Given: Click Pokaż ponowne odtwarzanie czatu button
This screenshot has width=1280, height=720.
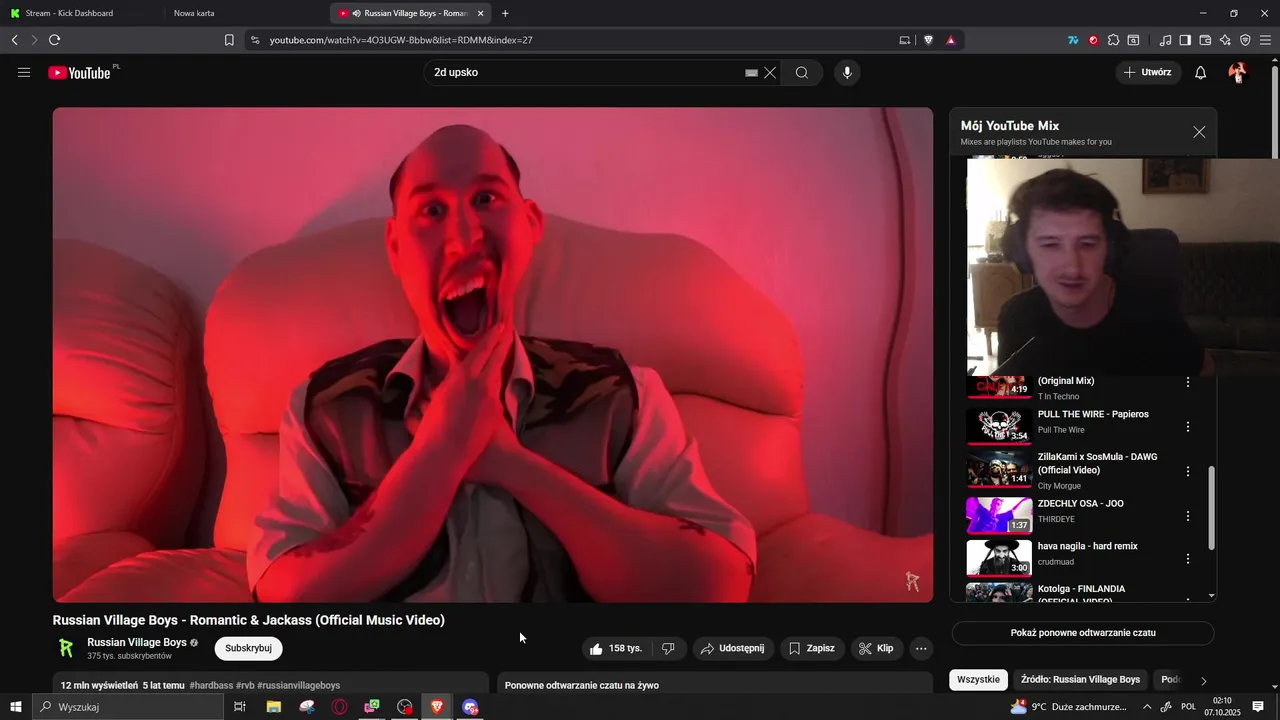Looking at the screenshot, I should (1083, 633).
